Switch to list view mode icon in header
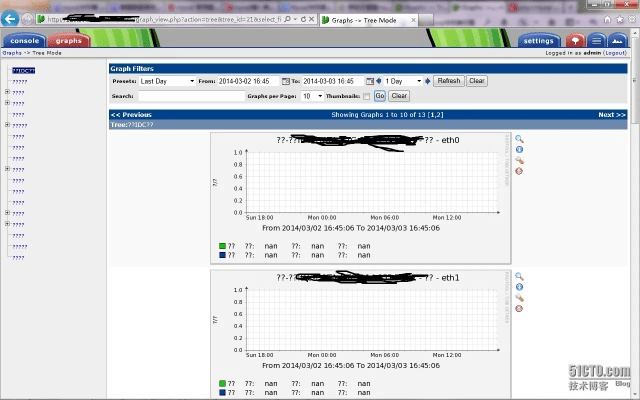640x400 pixels. (x=596, y=40)
